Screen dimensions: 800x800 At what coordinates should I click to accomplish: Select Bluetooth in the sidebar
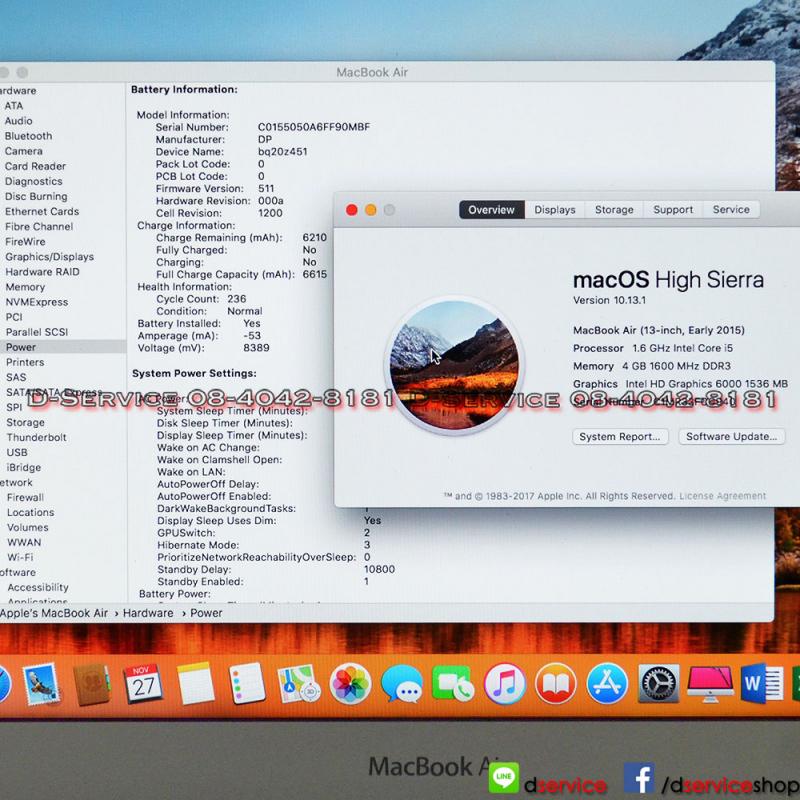point(29,136)
